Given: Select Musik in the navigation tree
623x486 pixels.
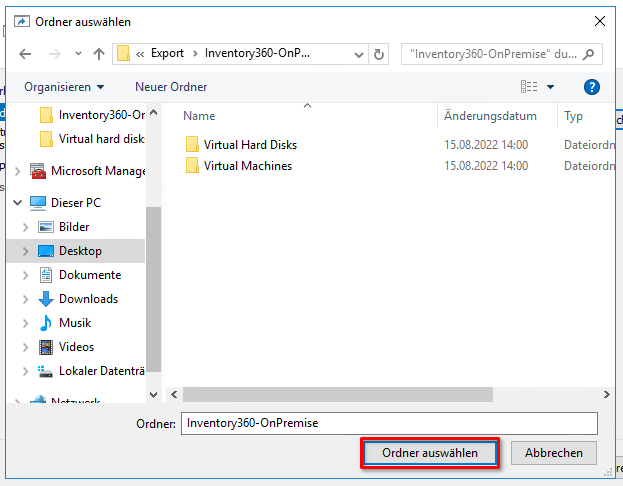Looking at the screenshot, I should tap(75, 323).
